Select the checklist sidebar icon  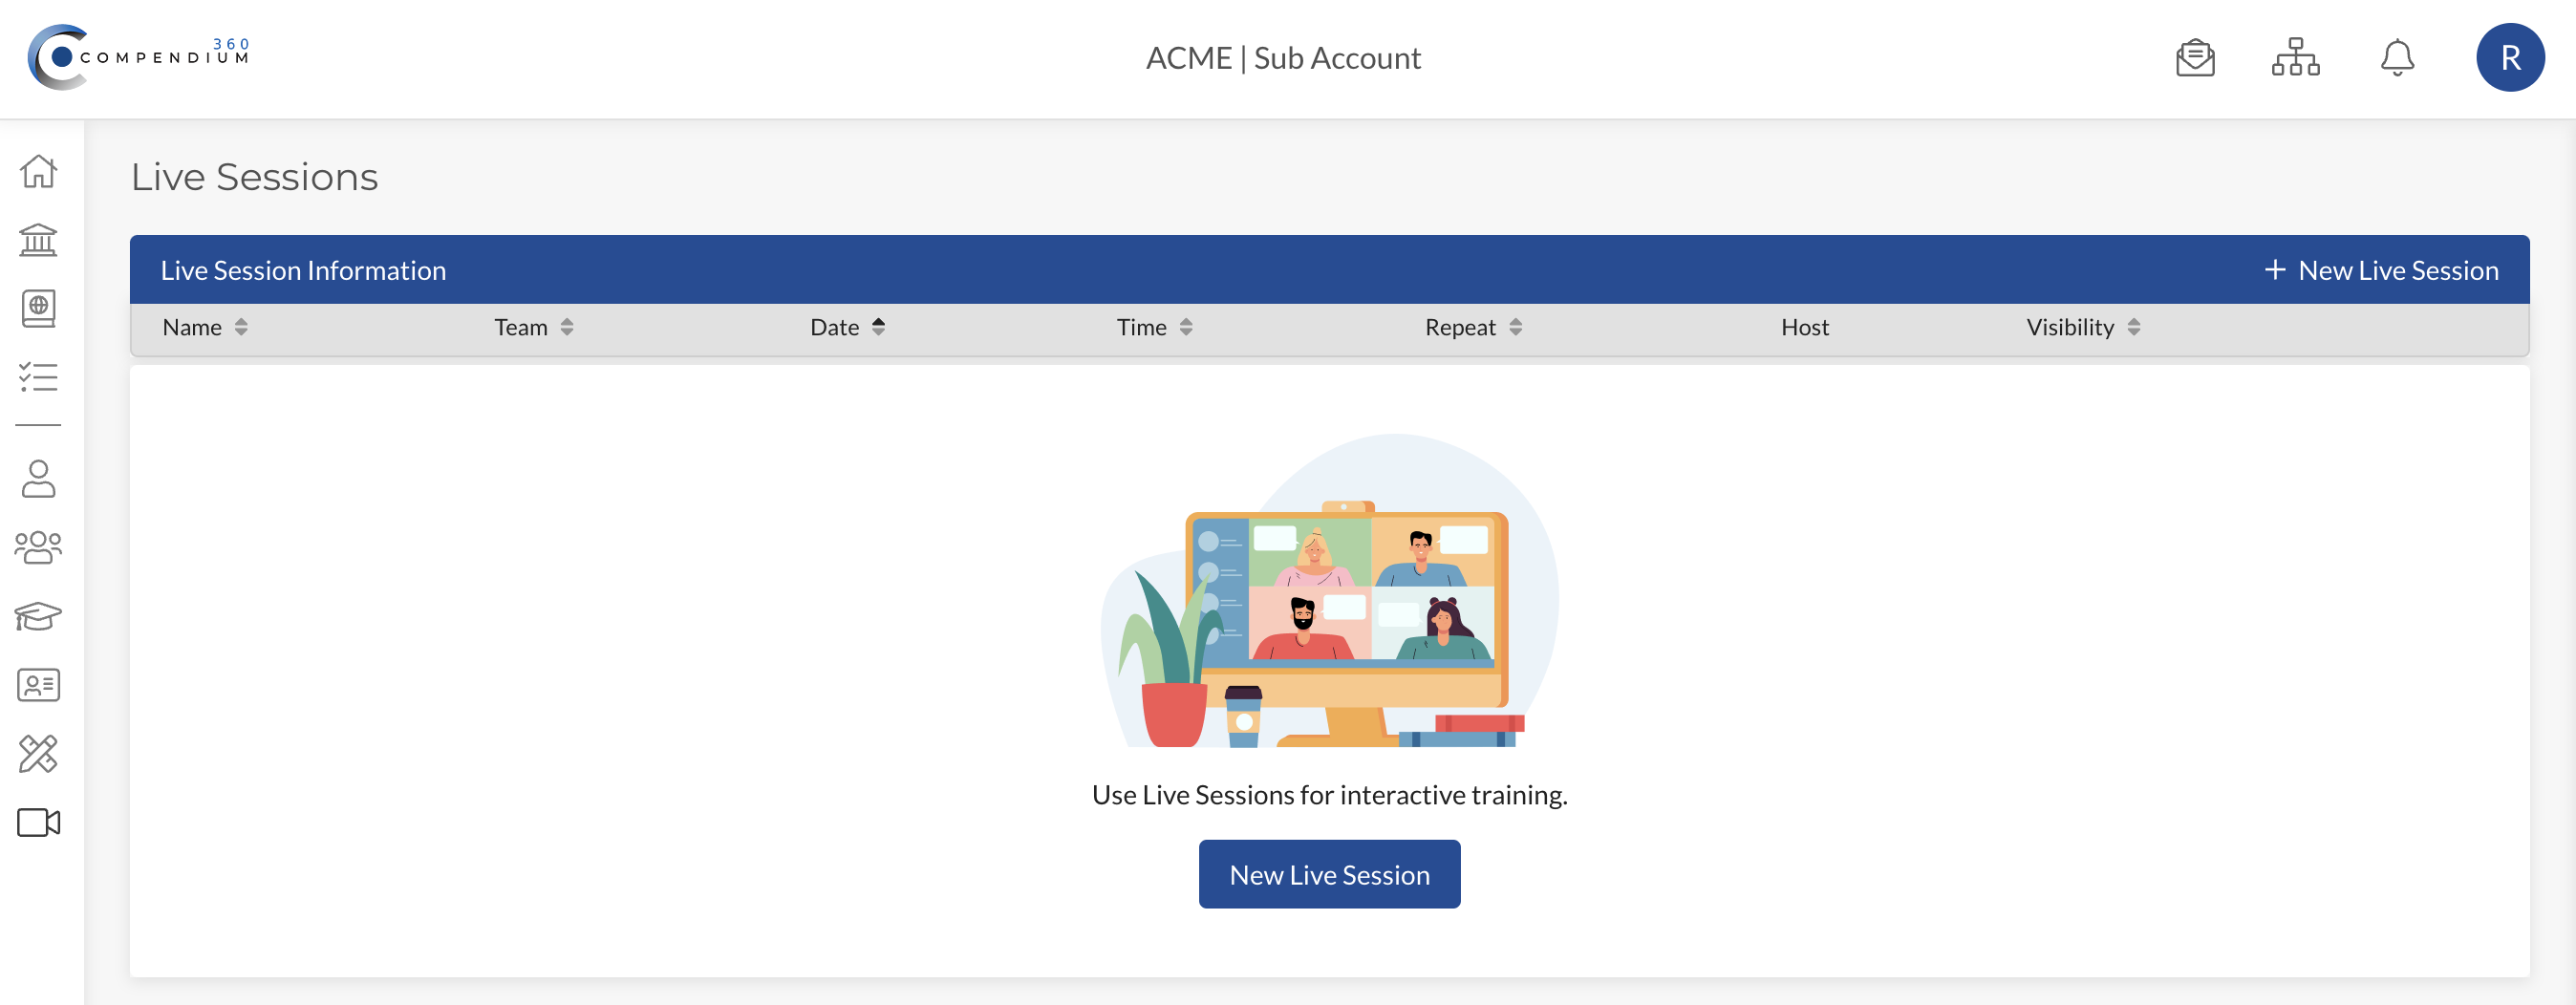click(38, 377)
